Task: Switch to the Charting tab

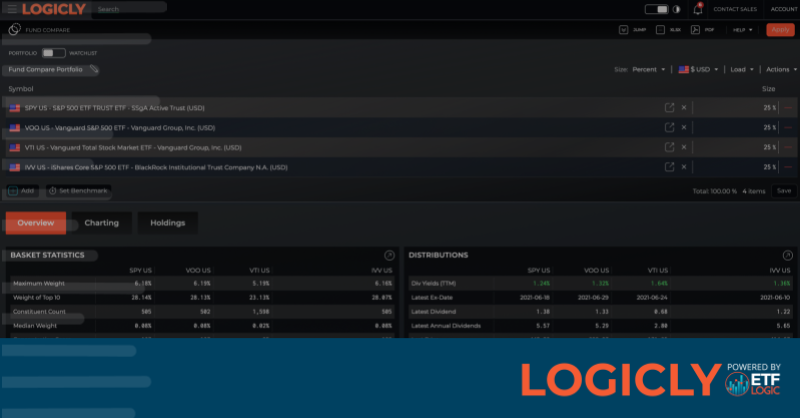Action: coord(101,222)
